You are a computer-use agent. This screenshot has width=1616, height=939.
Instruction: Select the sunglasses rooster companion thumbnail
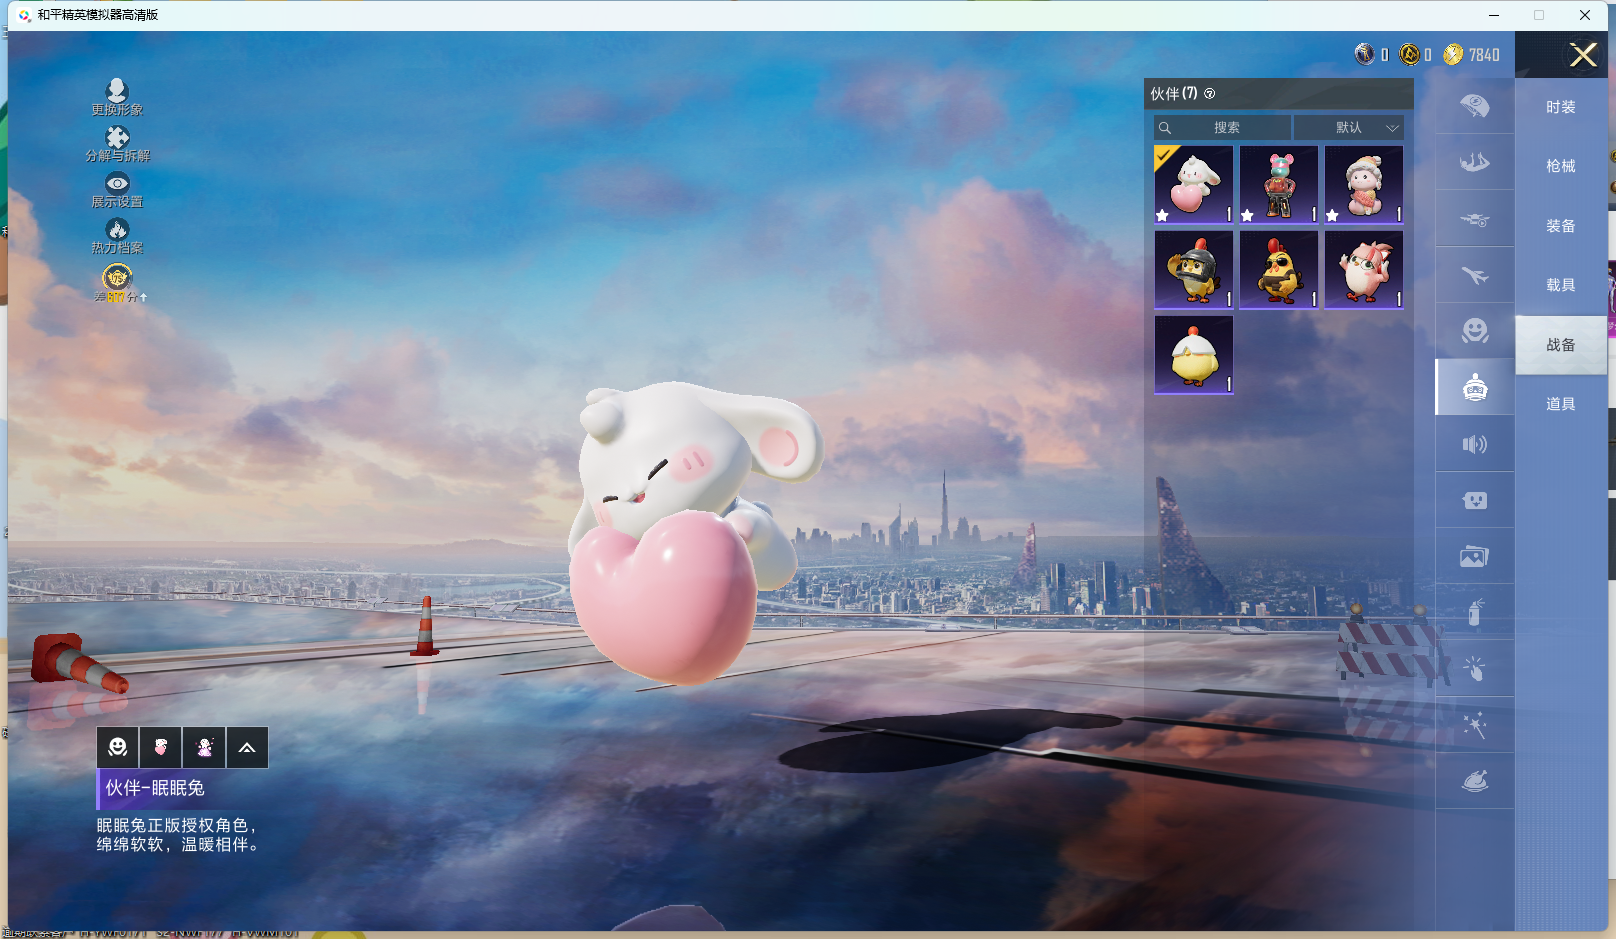(x=1278, y=270)
